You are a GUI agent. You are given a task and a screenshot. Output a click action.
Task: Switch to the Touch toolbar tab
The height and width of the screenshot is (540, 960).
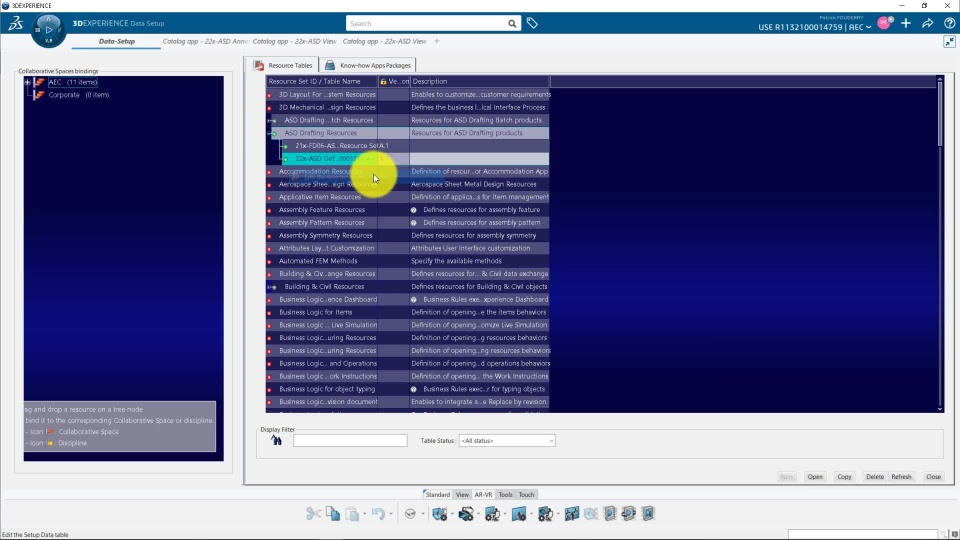(527, 494)
